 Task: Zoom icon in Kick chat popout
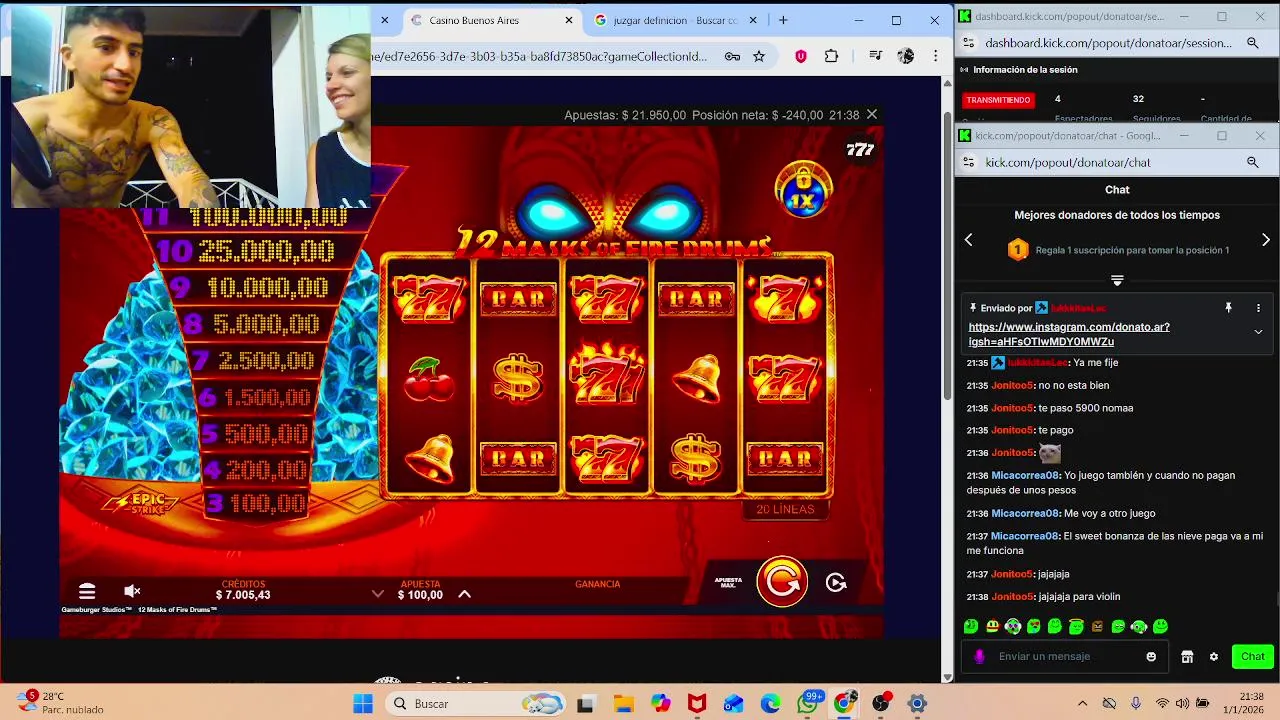[1252, 162]
